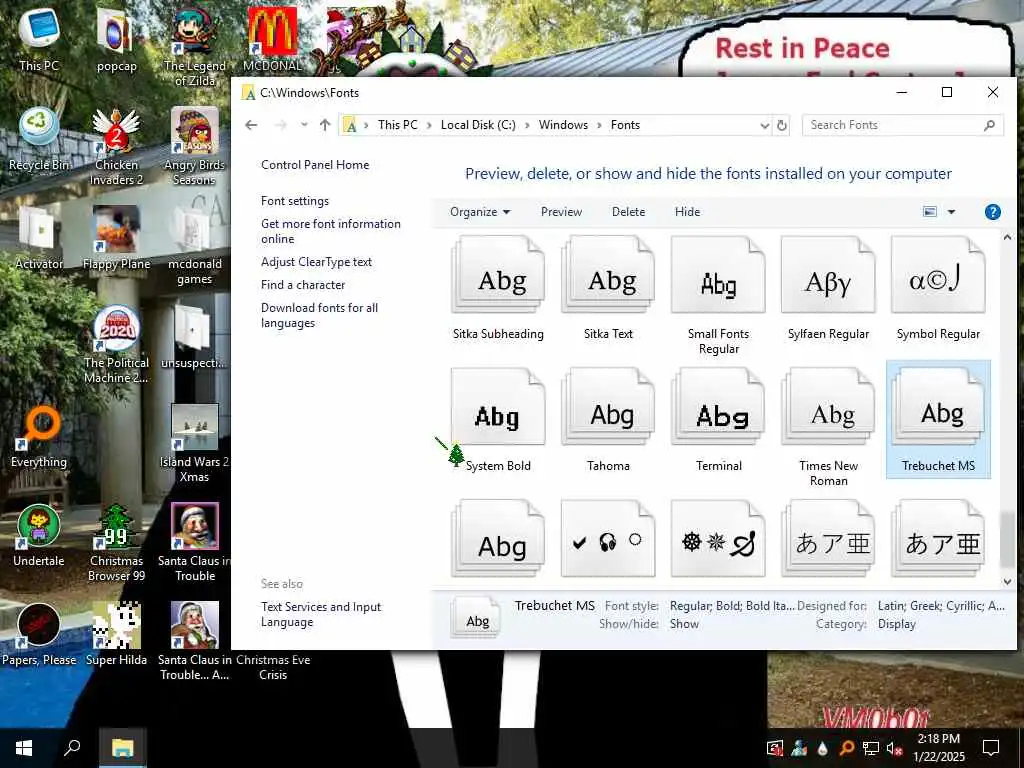1024x768 pixels.
Task: Click Get more font information online
Action: [330, 231]
